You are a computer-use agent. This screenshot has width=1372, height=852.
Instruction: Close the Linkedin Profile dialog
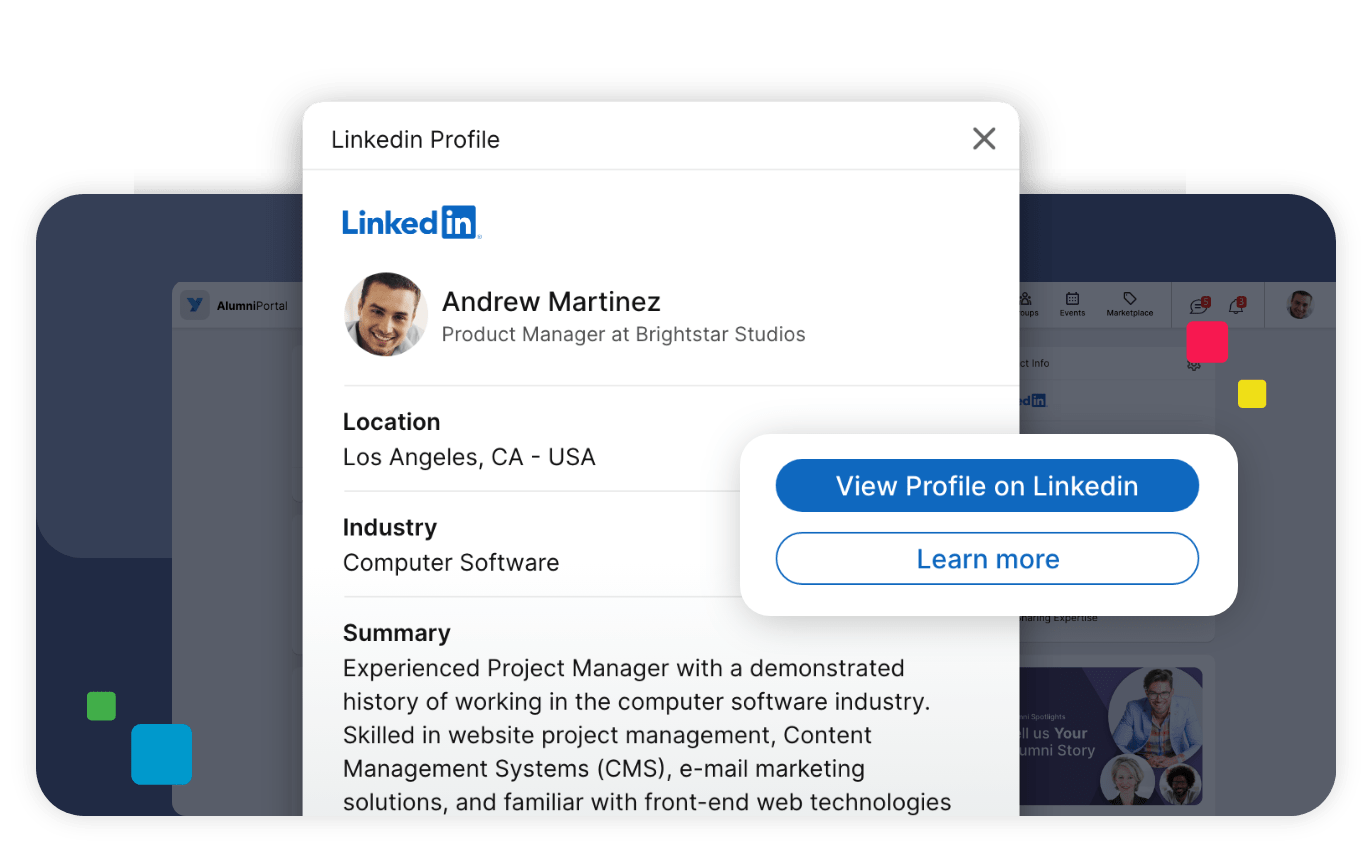coord(984,139)
